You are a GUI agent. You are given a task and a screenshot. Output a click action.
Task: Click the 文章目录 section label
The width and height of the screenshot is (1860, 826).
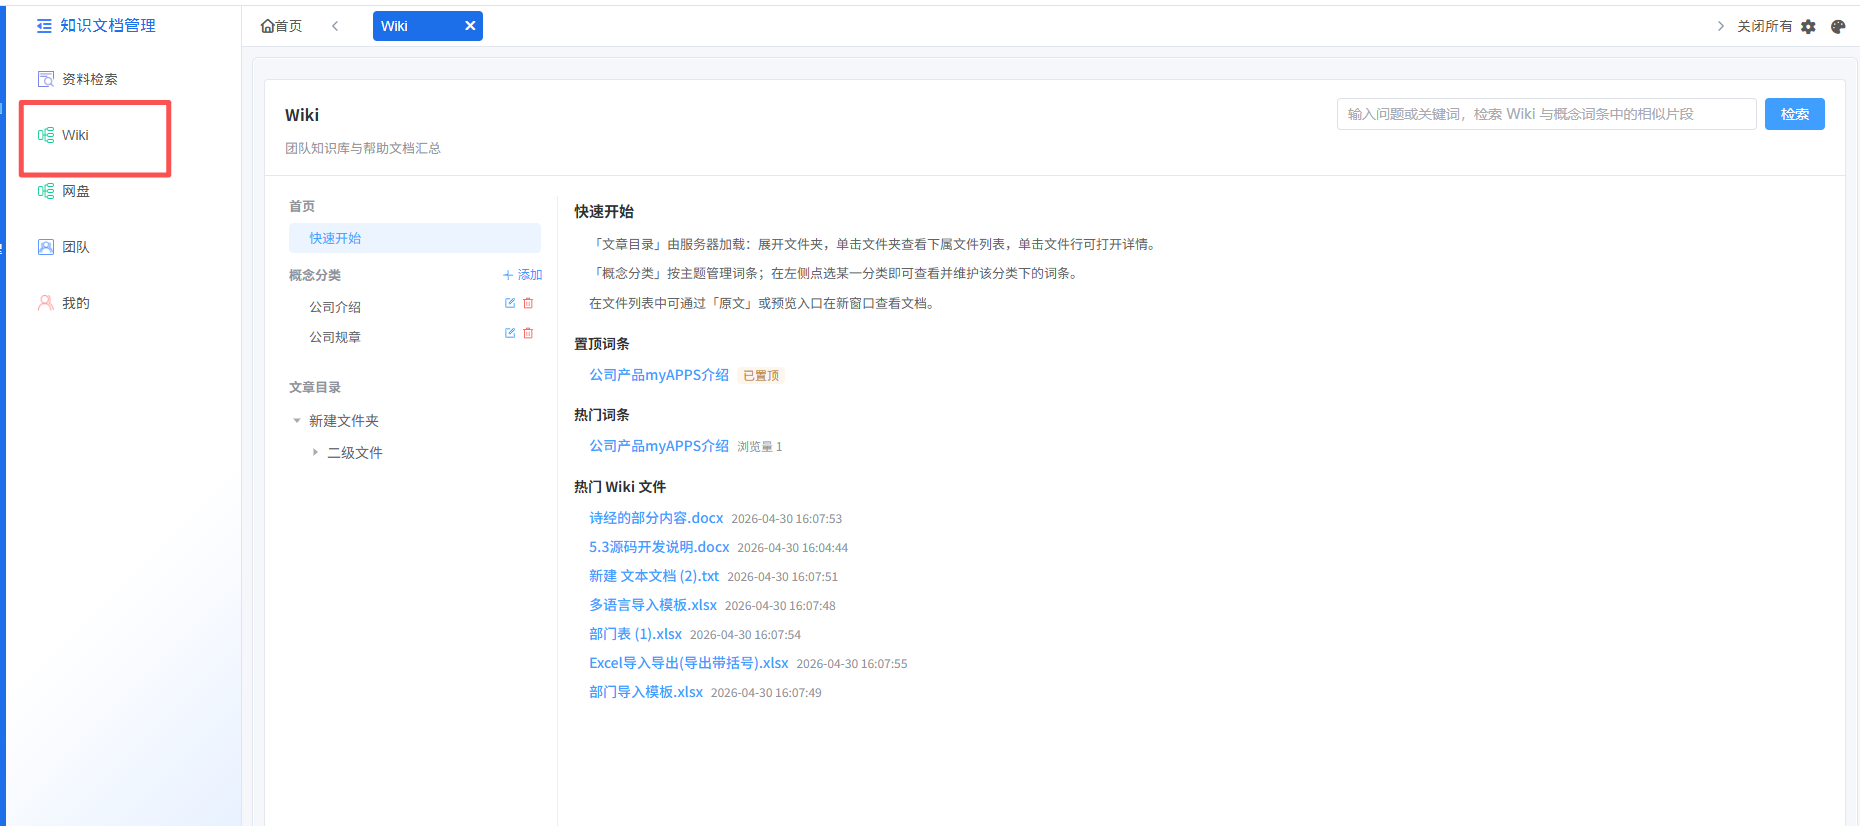coord(315,387)
